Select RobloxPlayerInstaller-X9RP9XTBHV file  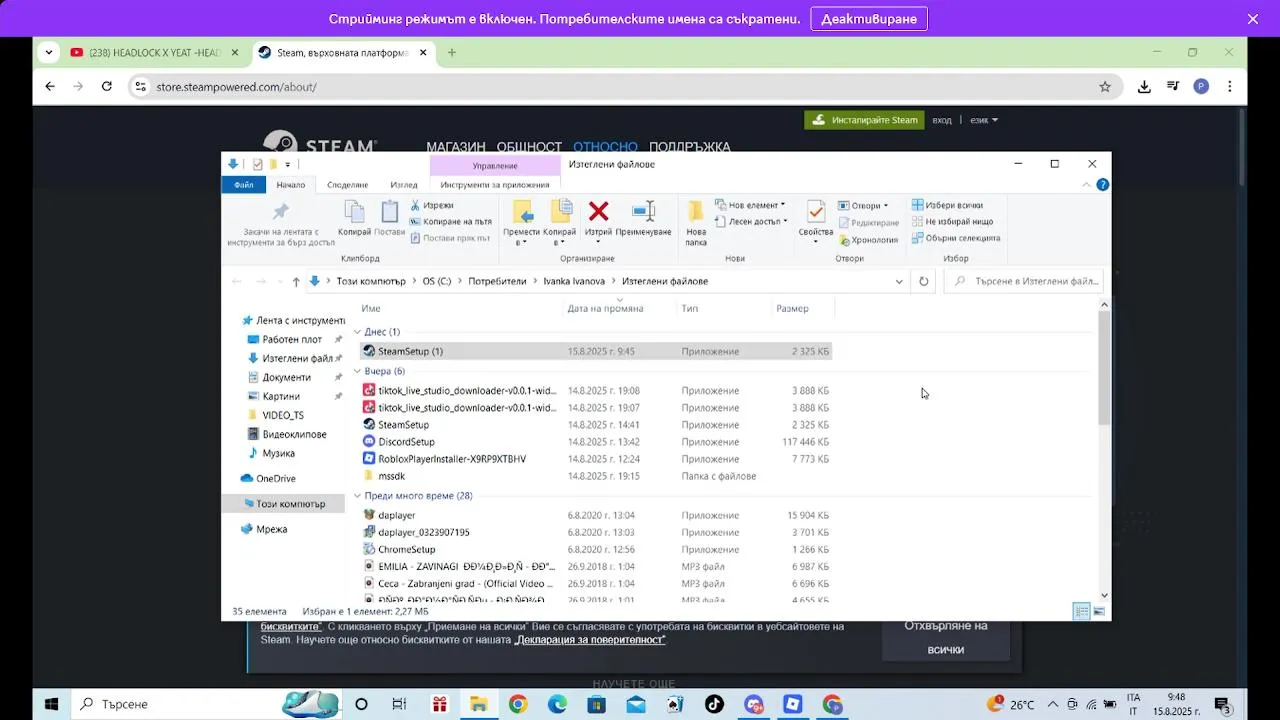(x=596, y=459)
